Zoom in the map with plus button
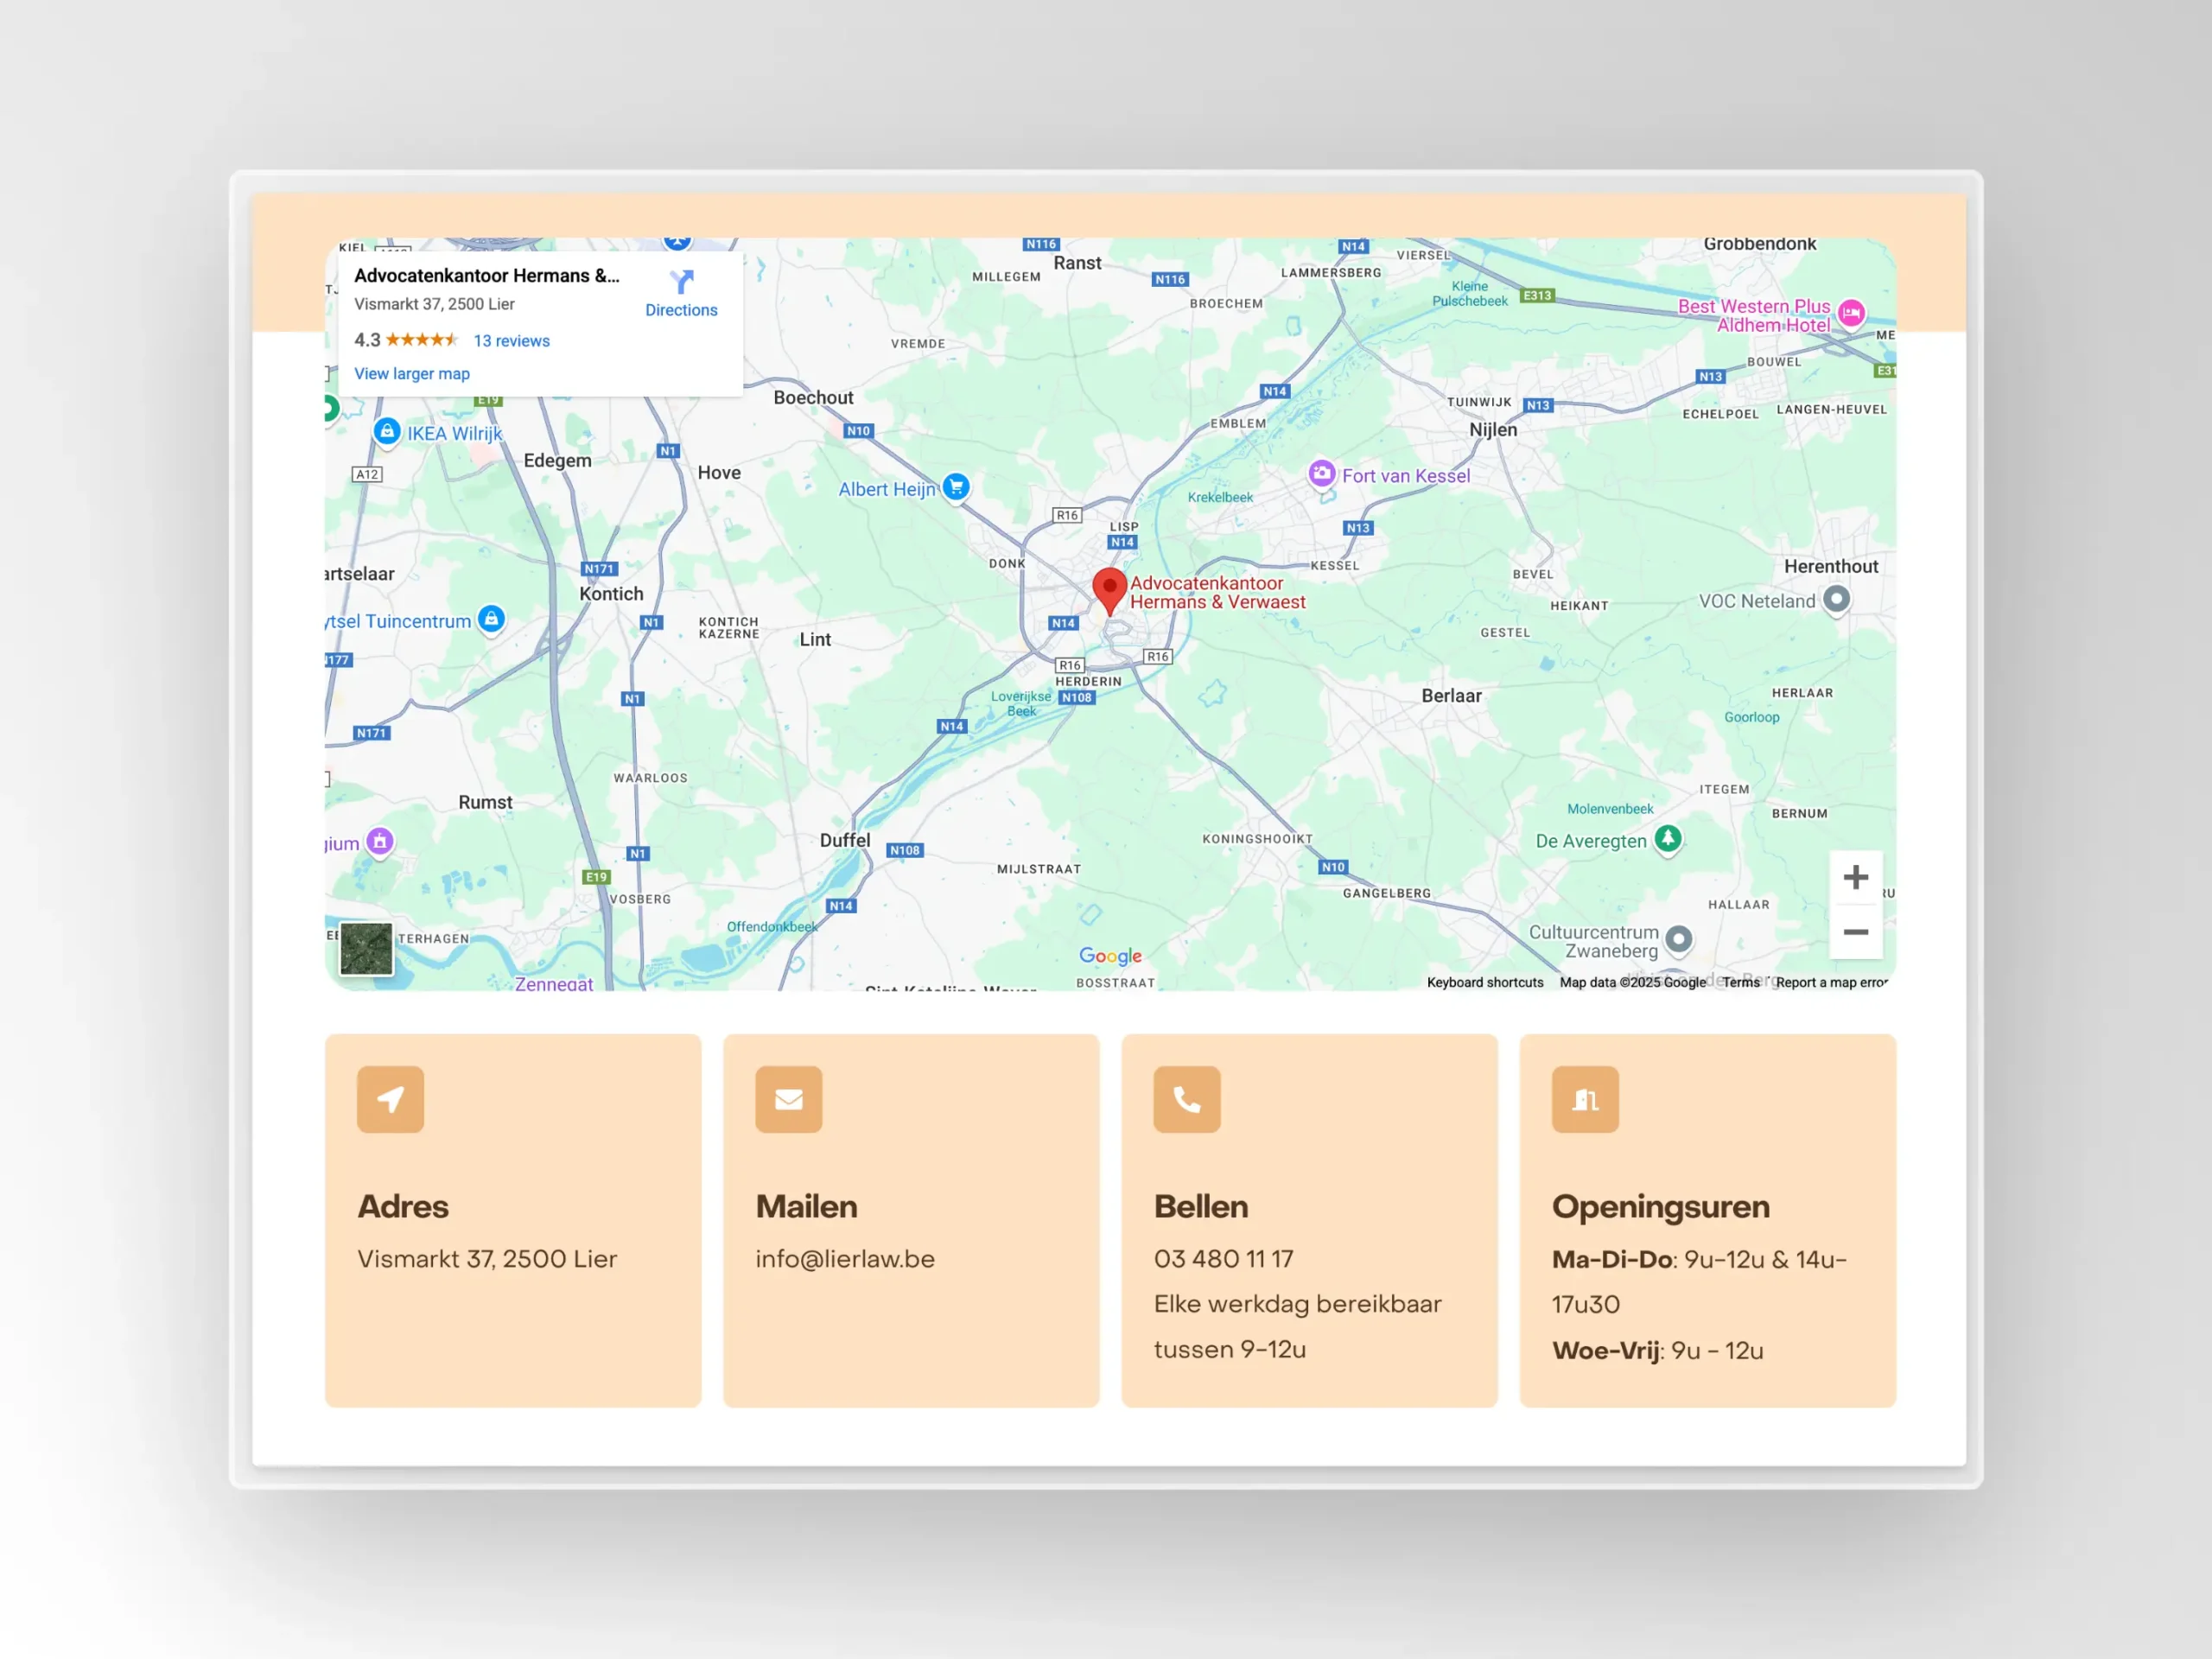 1855,877
